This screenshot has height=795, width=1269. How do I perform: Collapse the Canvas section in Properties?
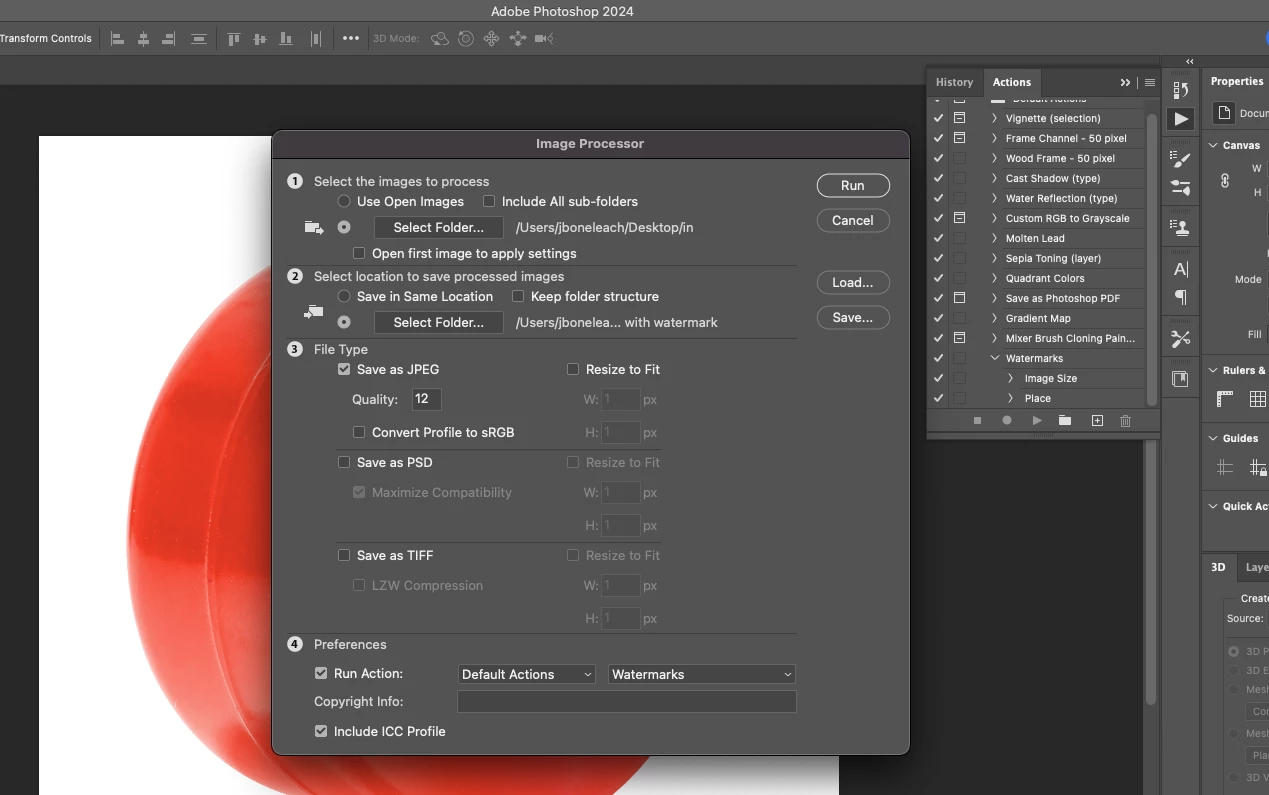coord(1213,145)
